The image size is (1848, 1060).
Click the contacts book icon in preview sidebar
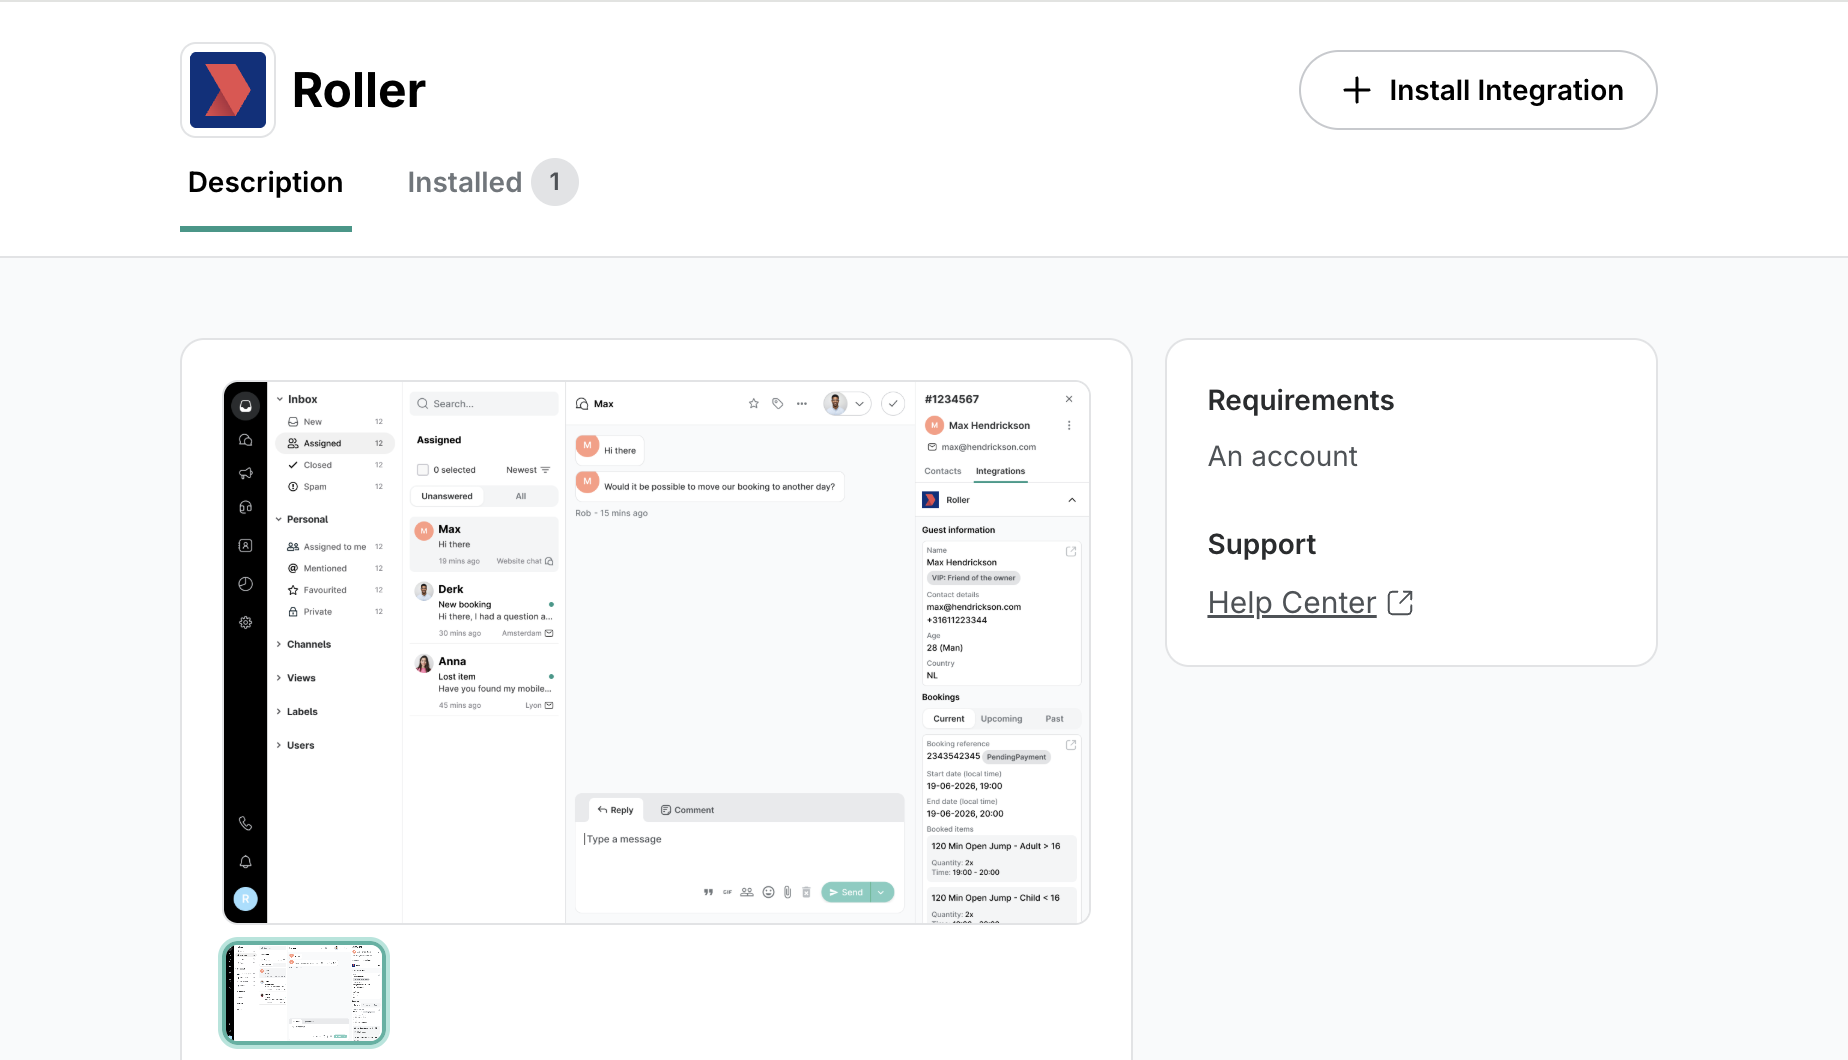245,546
